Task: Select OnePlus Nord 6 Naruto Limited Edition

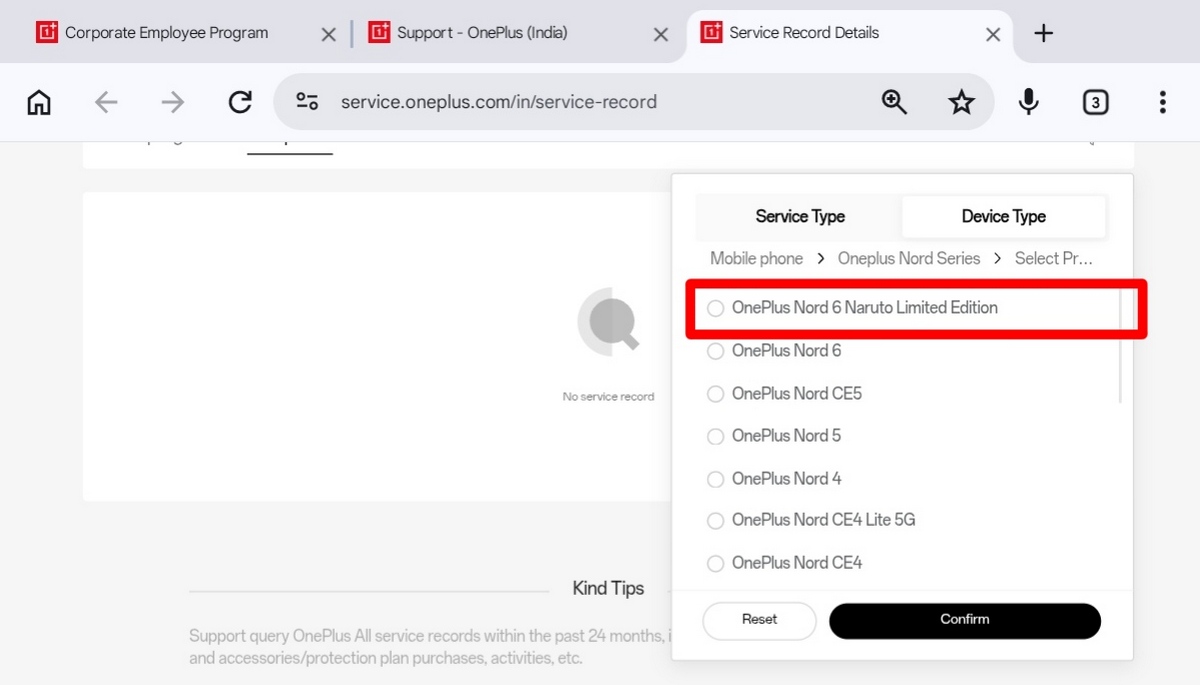Action: (x=865, y=307)
